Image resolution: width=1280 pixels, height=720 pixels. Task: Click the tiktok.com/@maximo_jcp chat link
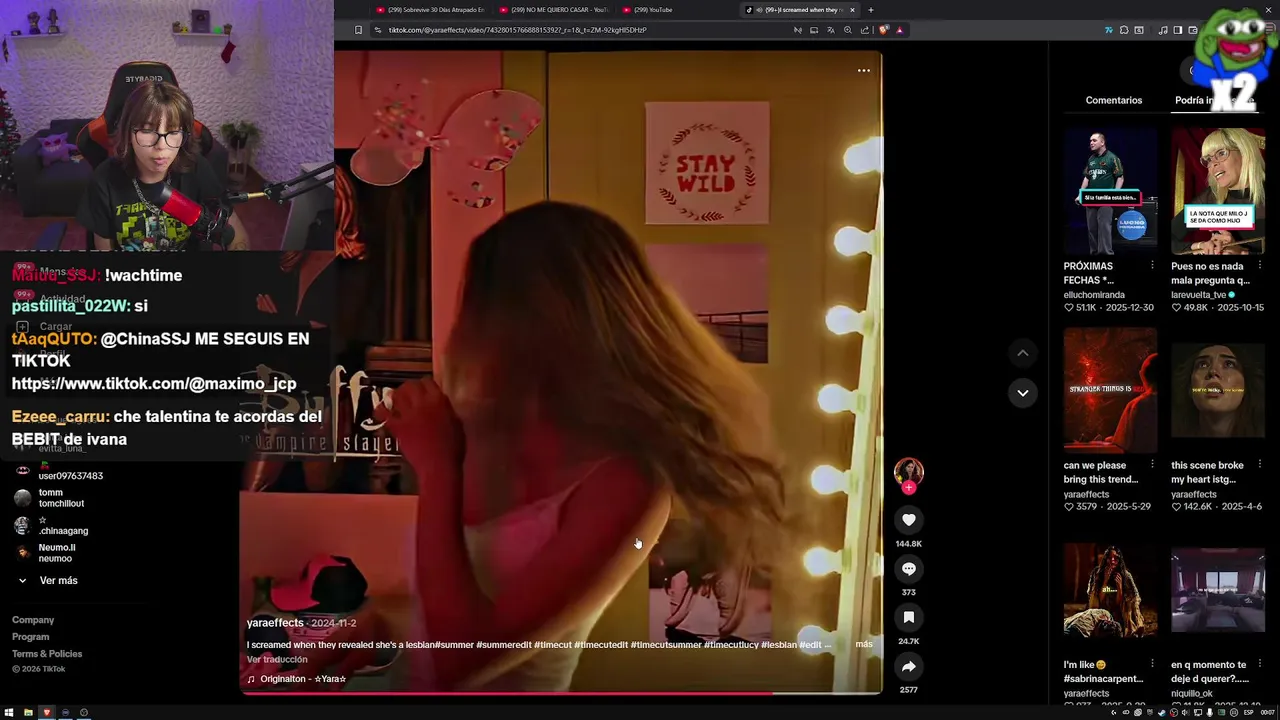click(x=154, y=384)
